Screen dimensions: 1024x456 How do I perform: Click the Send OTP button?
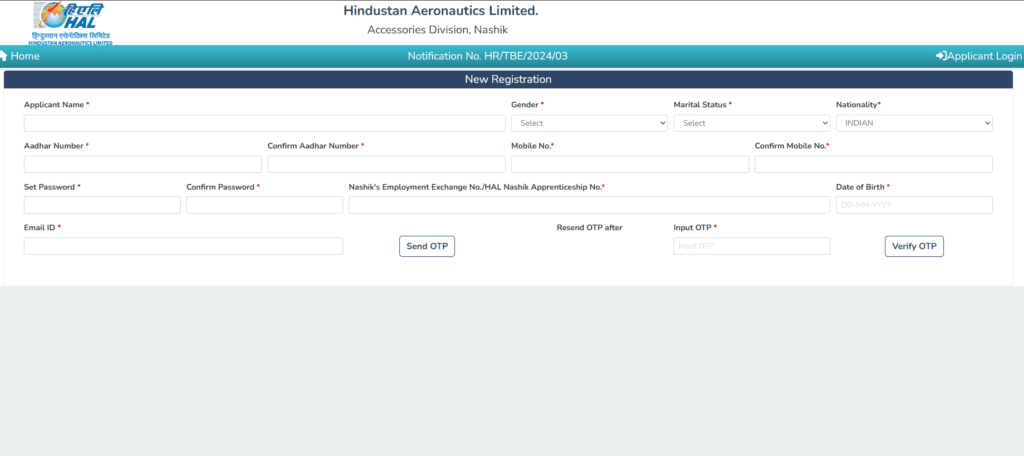pyautogui.click(x=427, y=246)
